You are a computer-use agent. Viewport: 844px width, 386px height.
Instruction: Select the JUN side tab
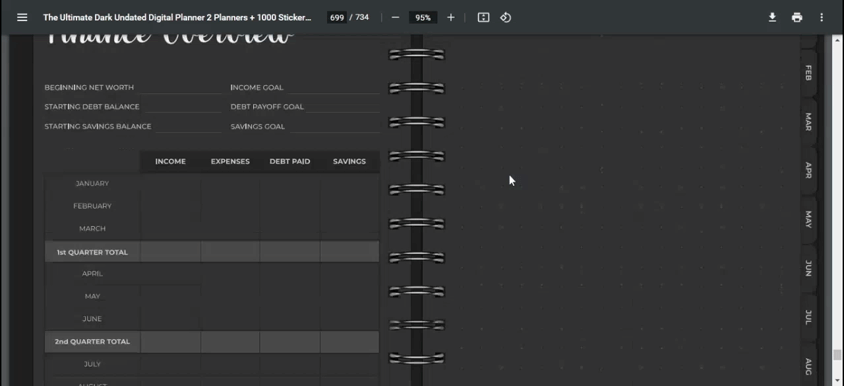point(808,268)
